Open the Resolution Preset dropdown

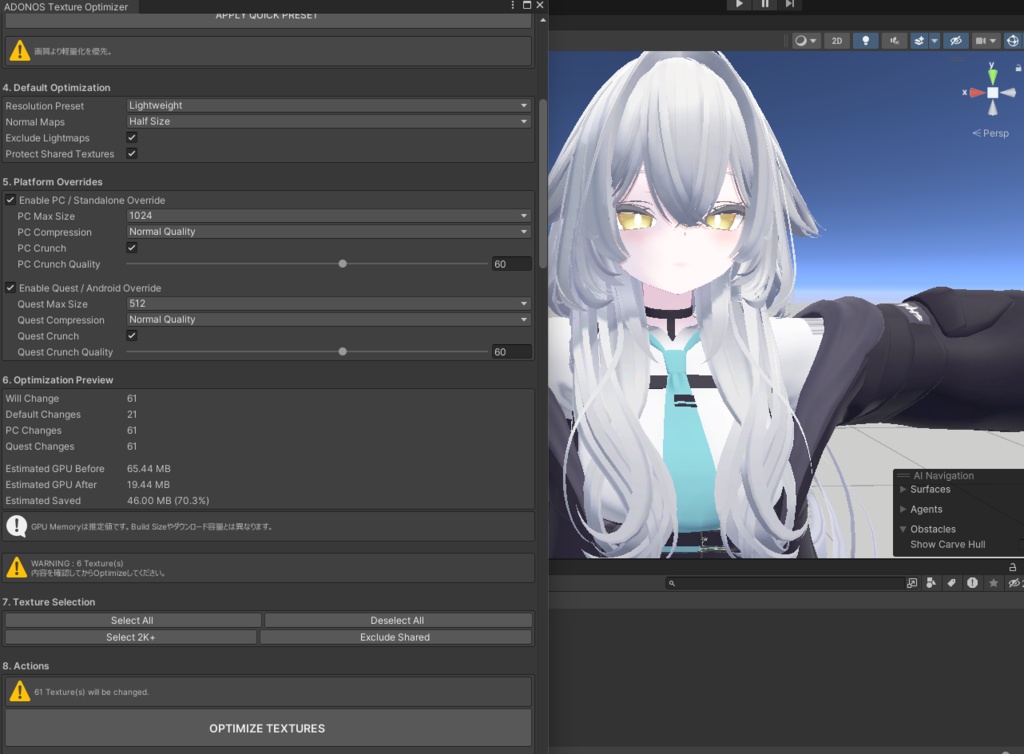pos(328,105)
